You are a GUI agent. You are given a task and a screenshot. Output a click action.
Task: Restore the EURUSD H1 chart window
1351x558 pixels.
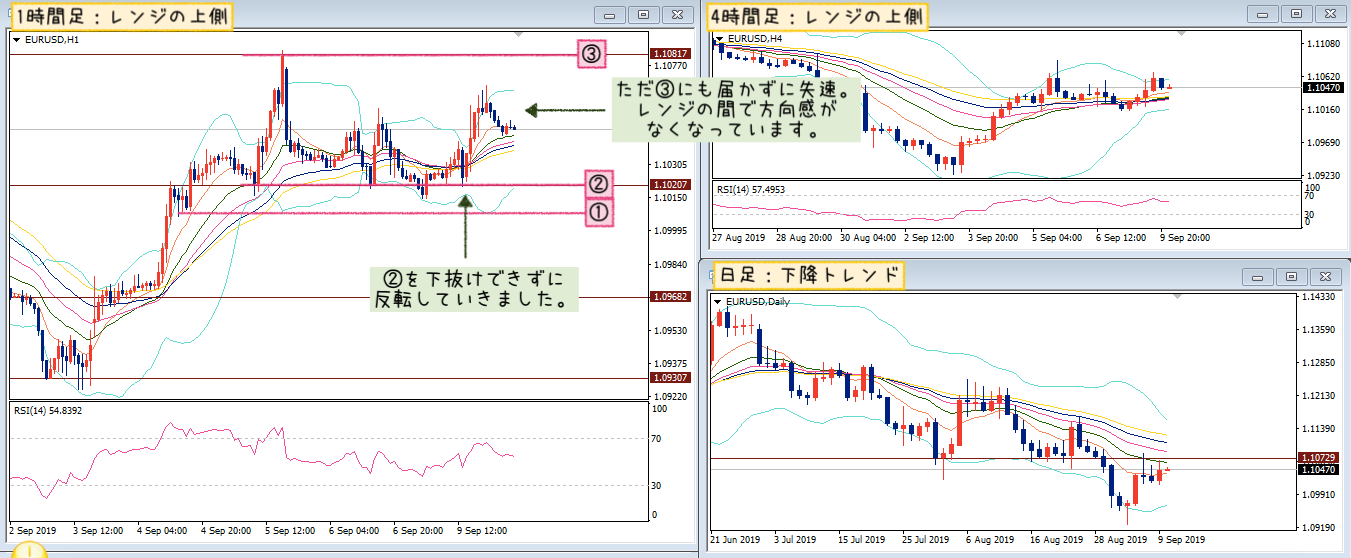tap(644, 15)
